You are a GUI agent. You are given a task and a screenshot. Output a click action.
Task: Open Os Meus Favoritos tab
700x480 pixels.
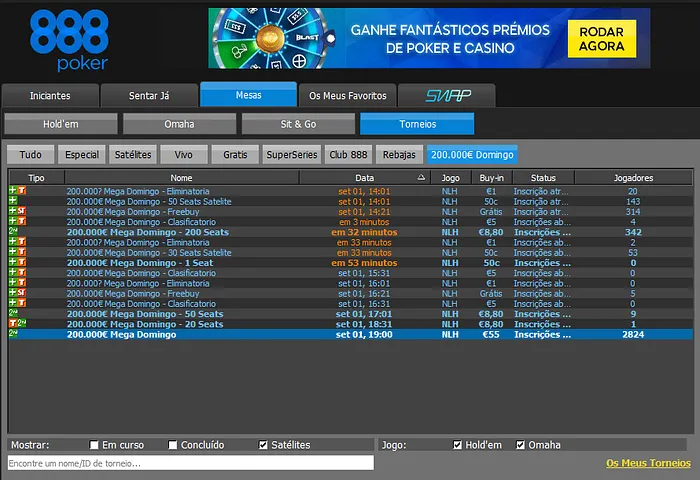tap(348, 96)
